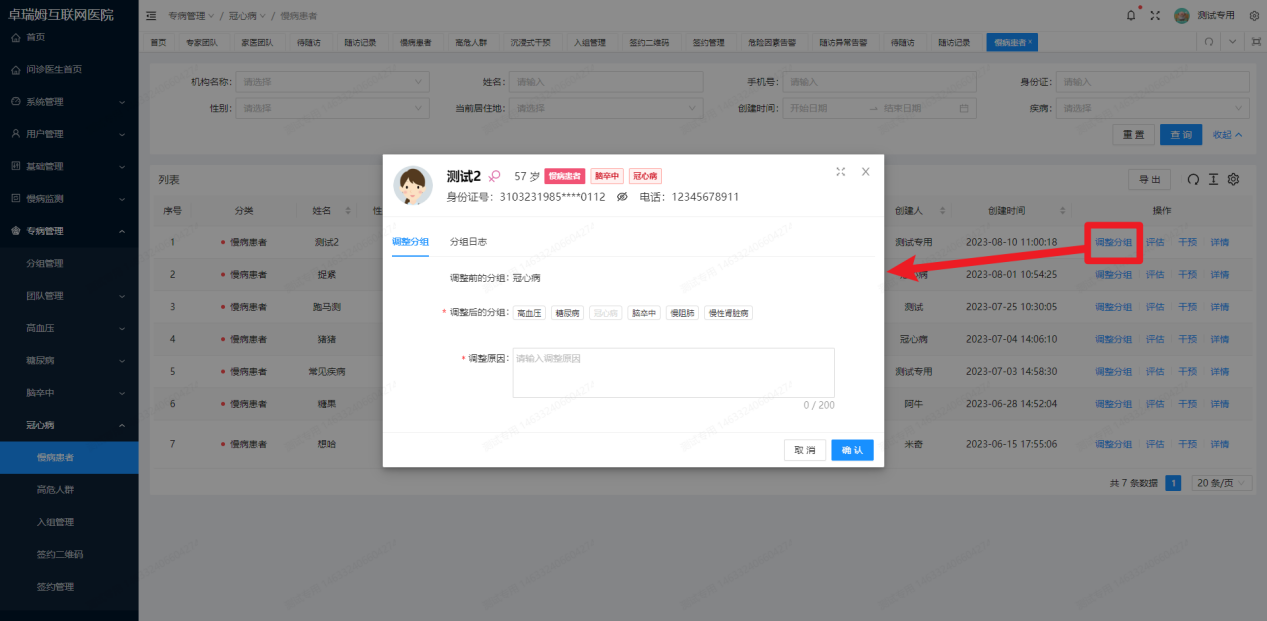Screen dimensions: 1267x621
Task: Open top-right settings gear
Action: point(1254,16)
